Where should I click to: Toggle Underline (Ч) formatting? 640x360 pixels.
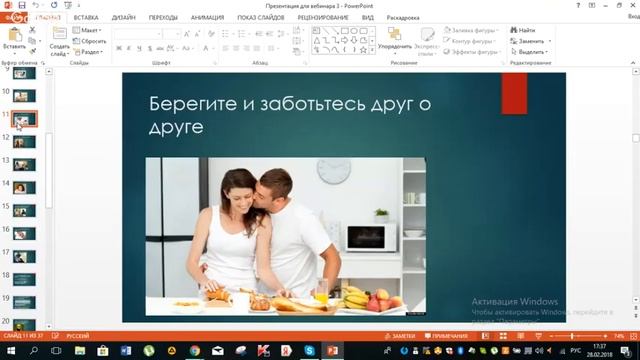(139, 48)
